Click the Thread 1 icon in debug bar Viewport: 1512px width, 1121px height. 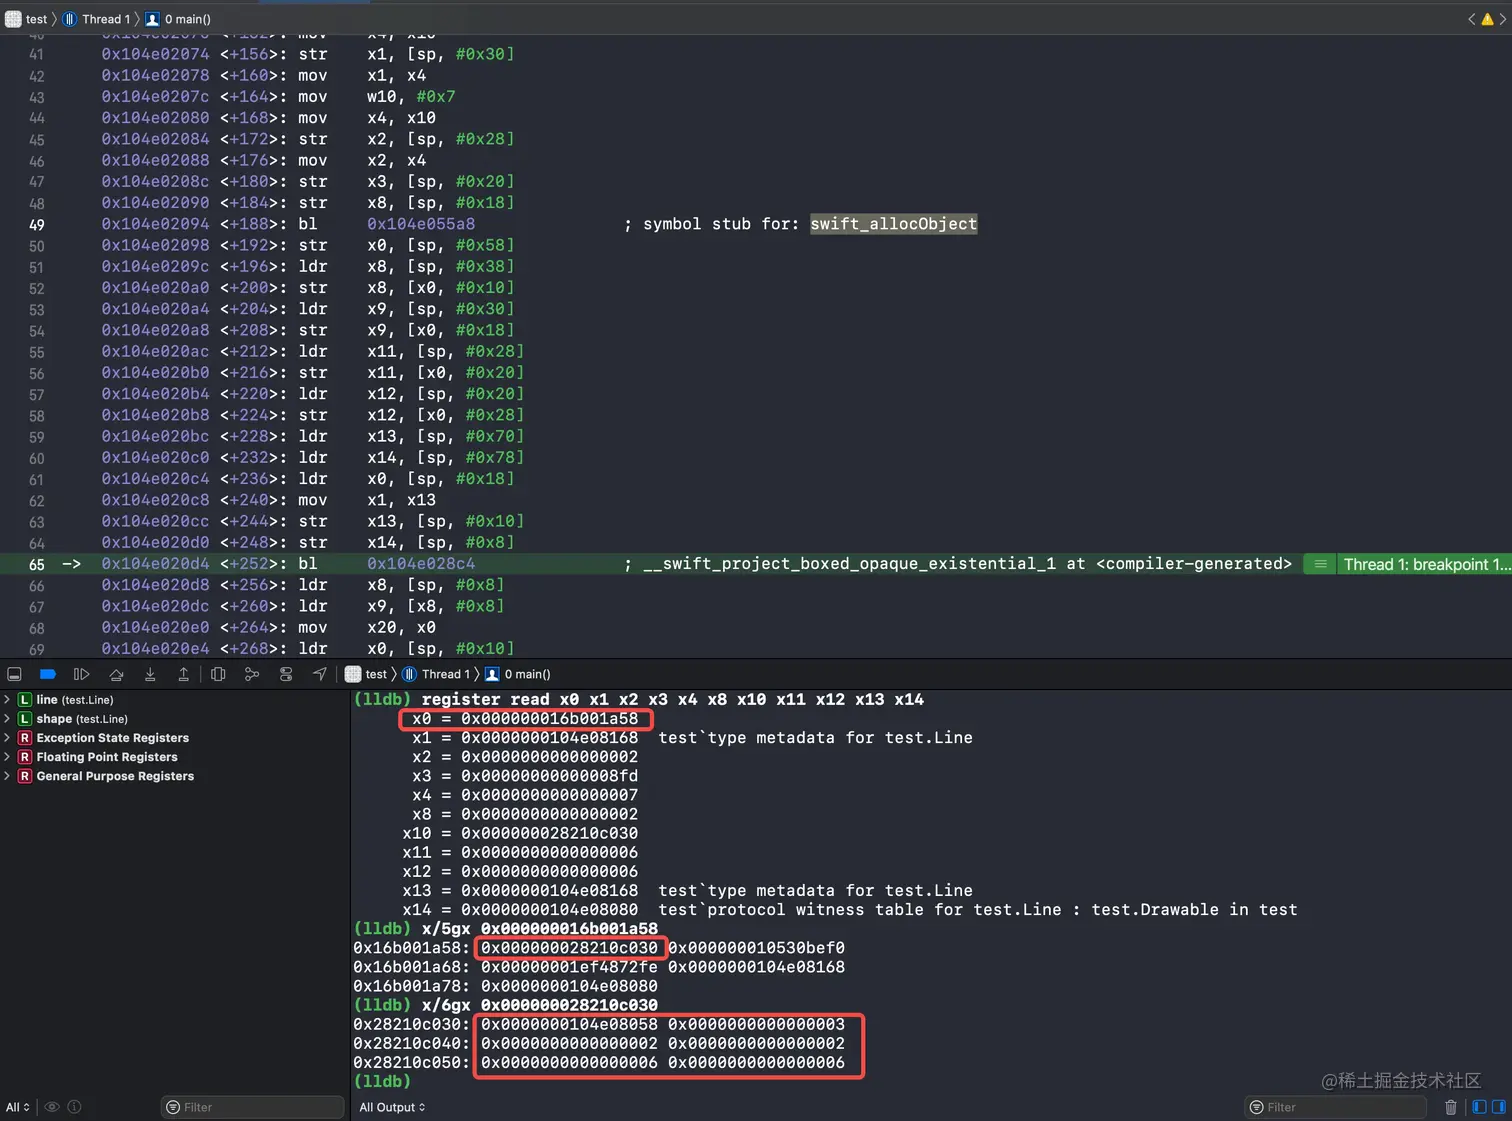(x=409, y=674)
